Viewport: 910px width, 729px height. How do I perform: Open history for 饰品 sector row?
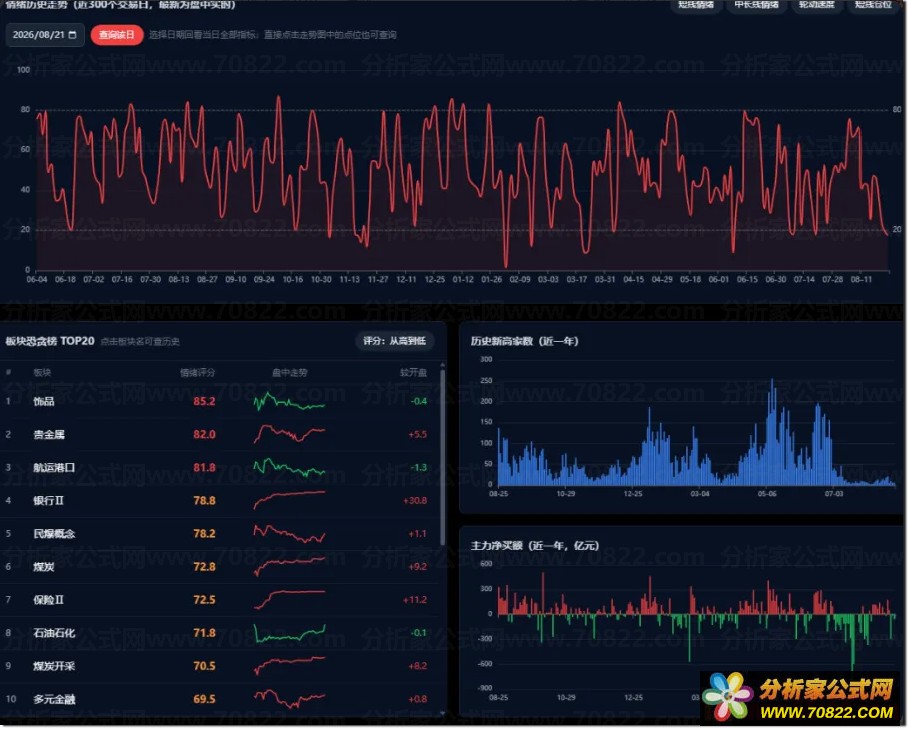click(x=221, y=402)
